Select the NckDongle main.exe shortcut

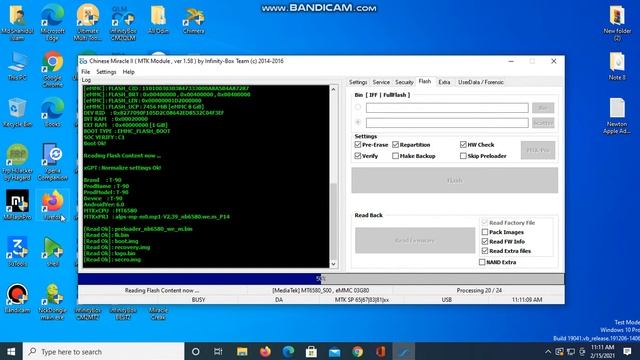(53, 302)
